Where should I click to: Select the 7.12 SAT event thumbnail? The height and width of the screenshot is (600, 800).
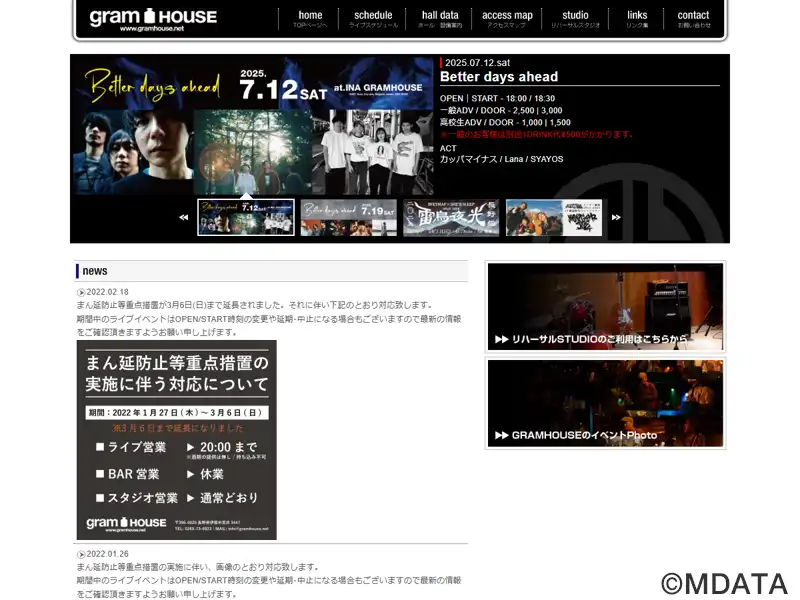pyautogui.click(x=246, y=217)
